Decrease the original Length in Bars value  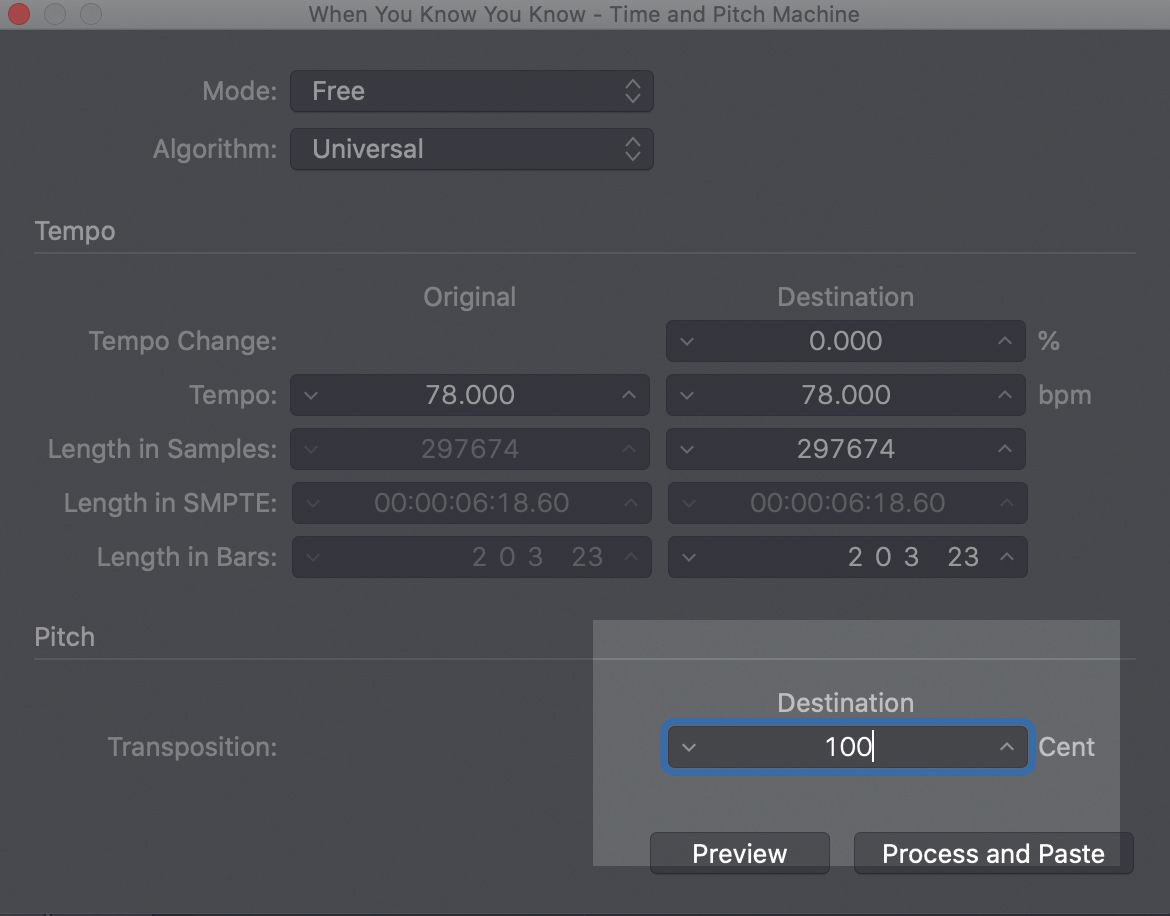(311, 557)
